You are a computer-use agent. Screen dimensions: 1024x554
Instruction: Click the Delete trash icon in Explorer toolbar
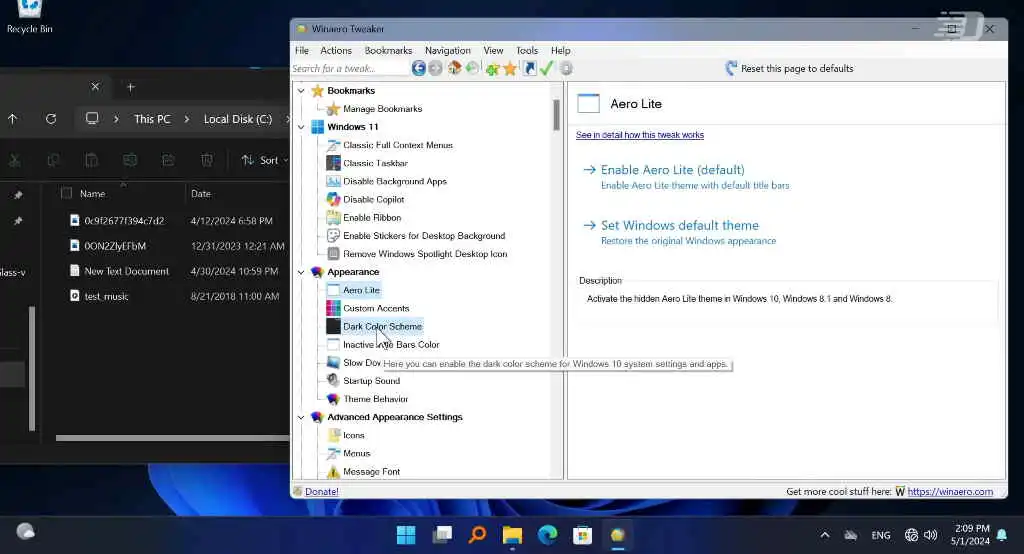[207, 160]
